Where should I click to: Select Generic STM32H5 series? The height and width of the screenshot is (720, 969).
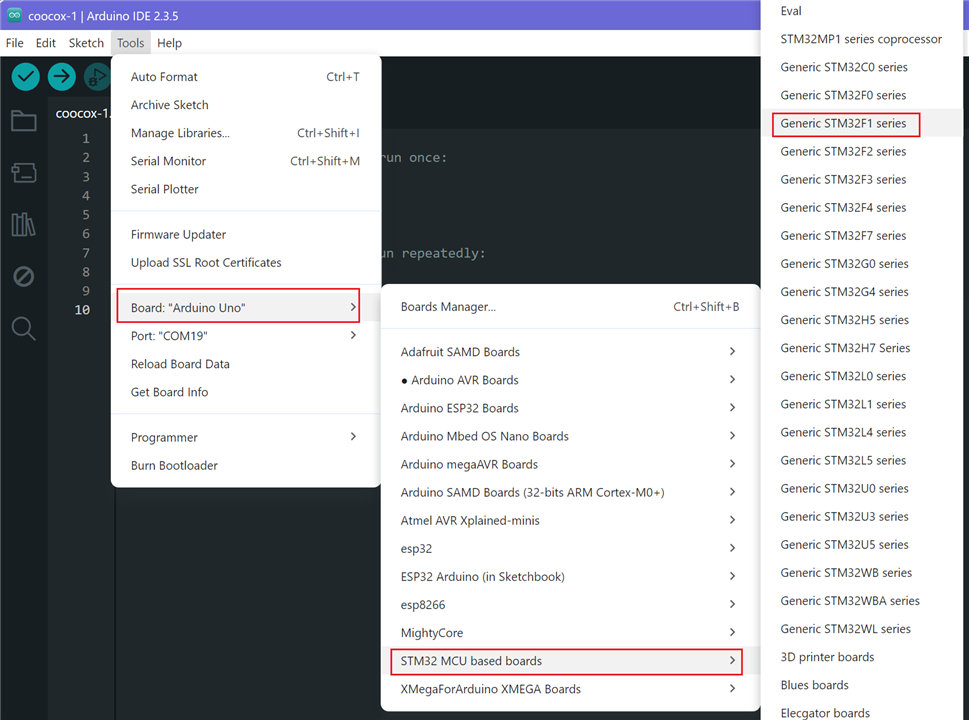[862, 320]
